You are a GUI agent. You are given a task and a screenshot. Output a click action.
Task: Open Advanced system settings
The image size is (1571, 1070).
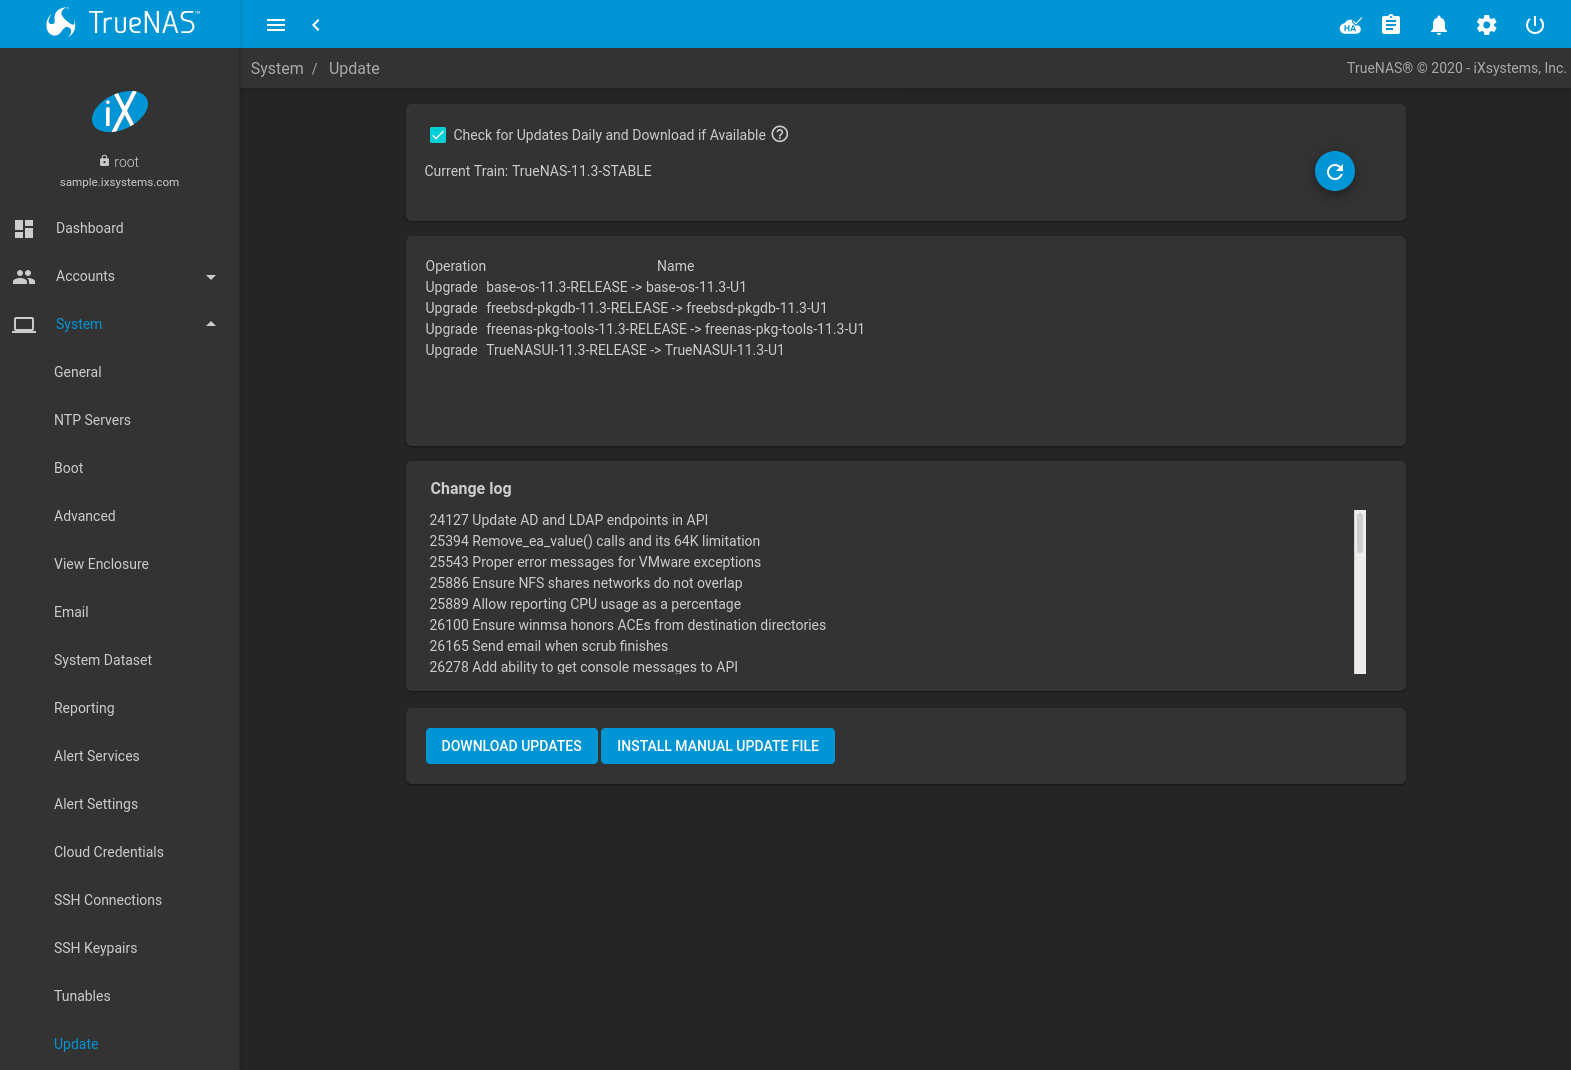pos(85,516)
